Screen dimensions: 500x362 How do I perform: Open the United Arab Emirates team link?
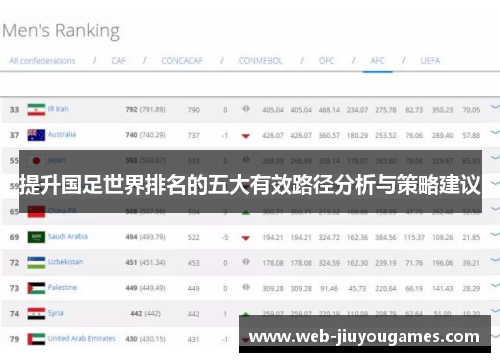(x=82, y=338)
